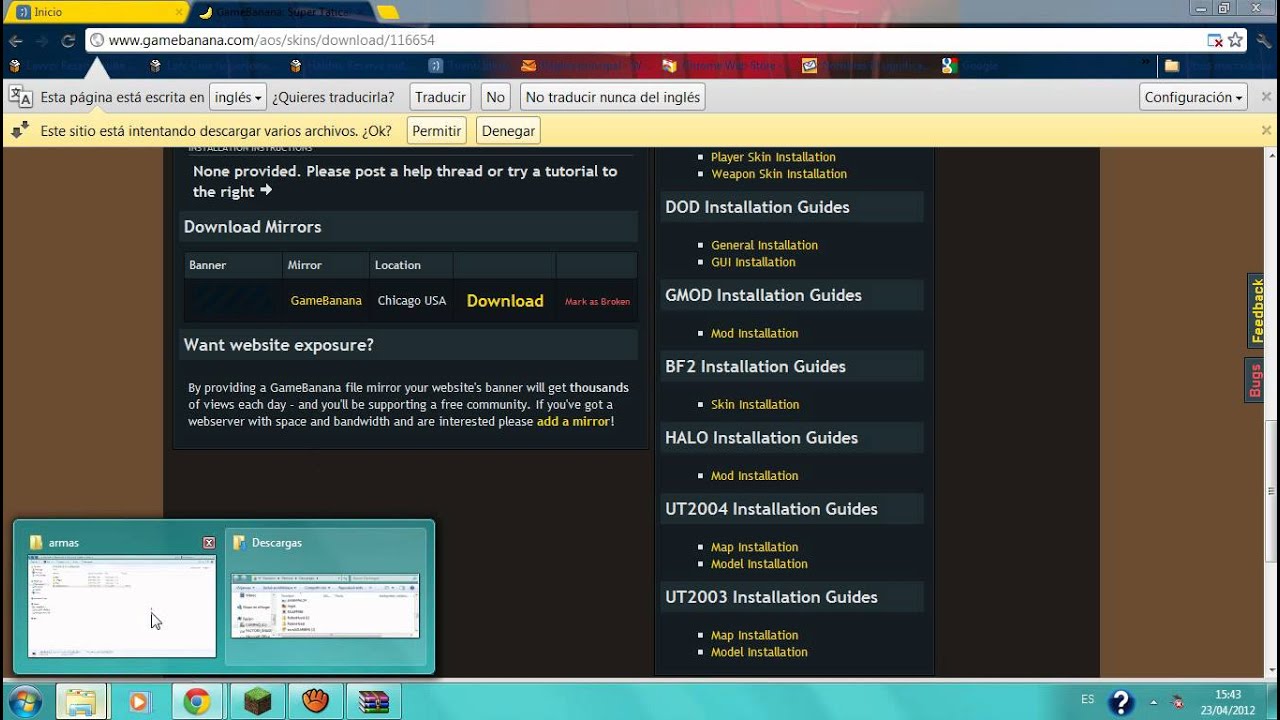Open WinRAR from the taskbar
The width and height of the screenshot is (1280, 720).
[x=374, y=701]
